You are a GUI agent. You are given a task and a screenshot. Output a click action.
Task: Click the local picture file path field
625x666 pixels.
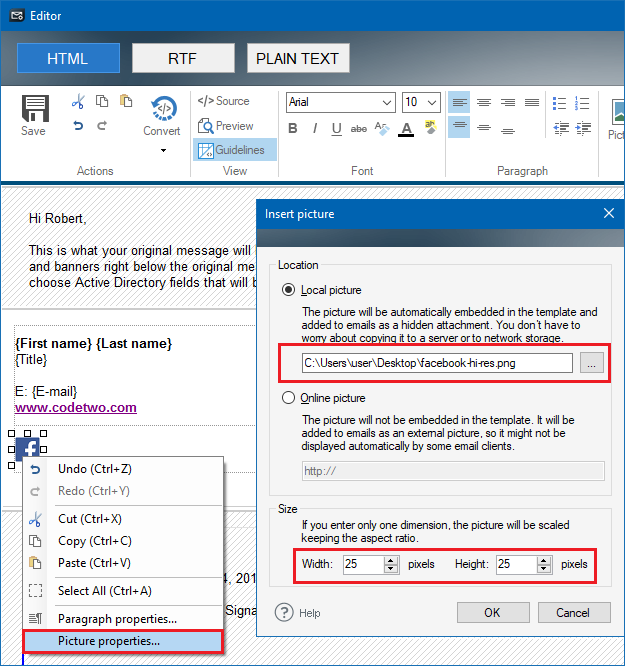click(x=436, y=363)
